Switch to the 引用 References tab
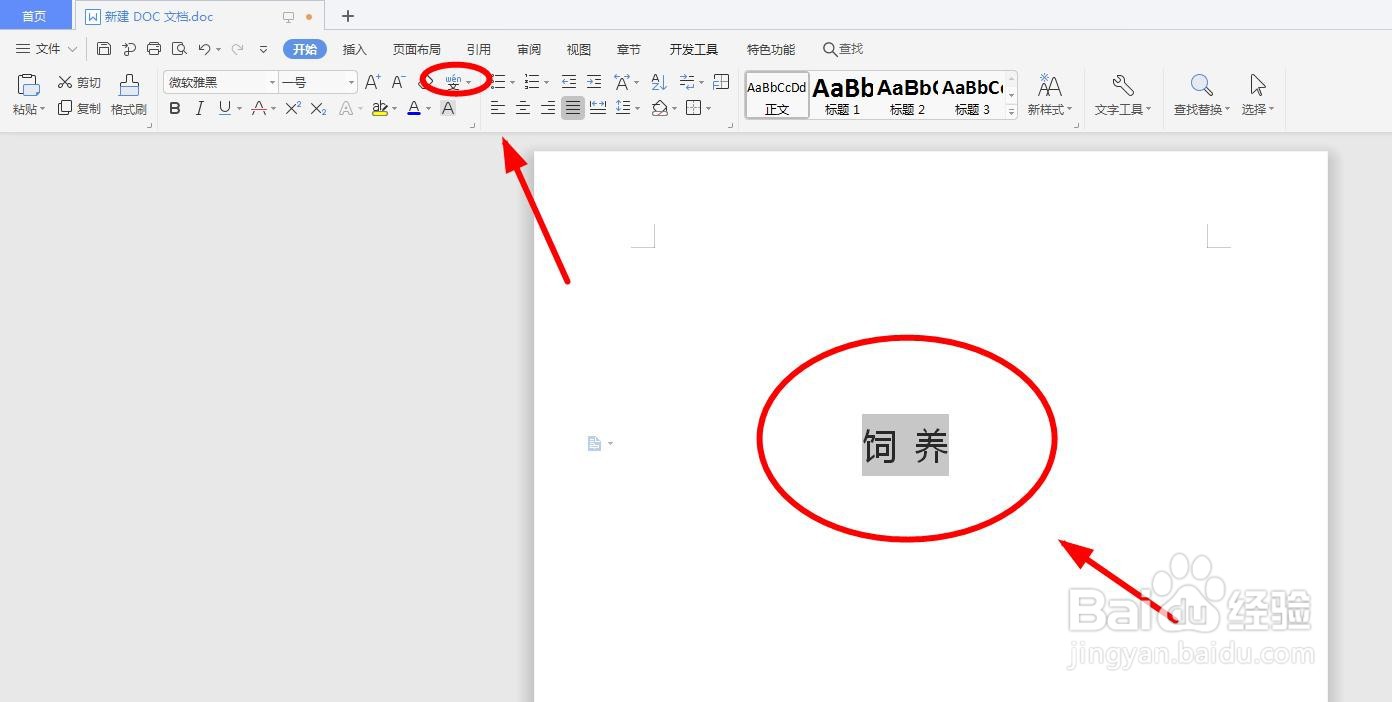Screen dimensions: 1392x702 pyautogui.click(x=479, y=49)
